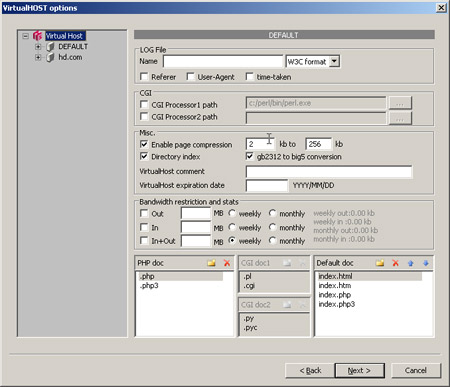Uncheck Enable page compression
This screenshot has height=387, width=450.
(x=144, y=144)
